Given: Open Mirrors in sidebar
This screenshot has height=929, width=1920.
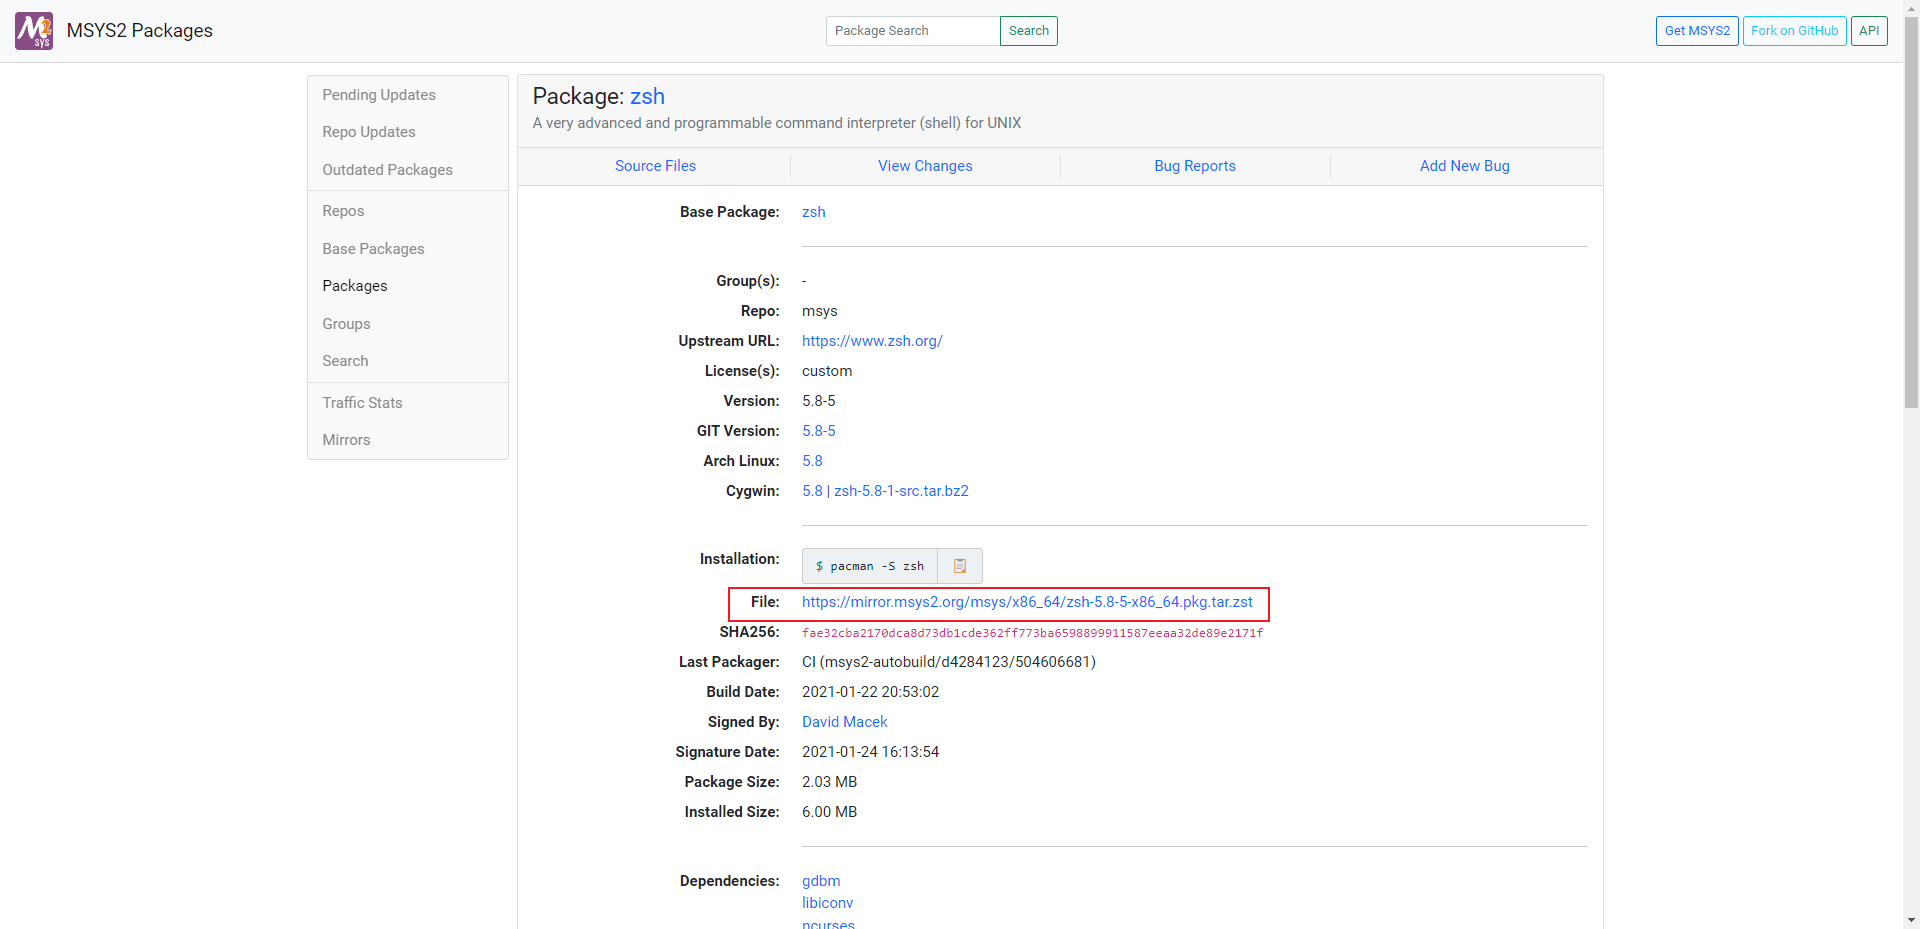Looking at the screenshot, I should tap(346, 440).
